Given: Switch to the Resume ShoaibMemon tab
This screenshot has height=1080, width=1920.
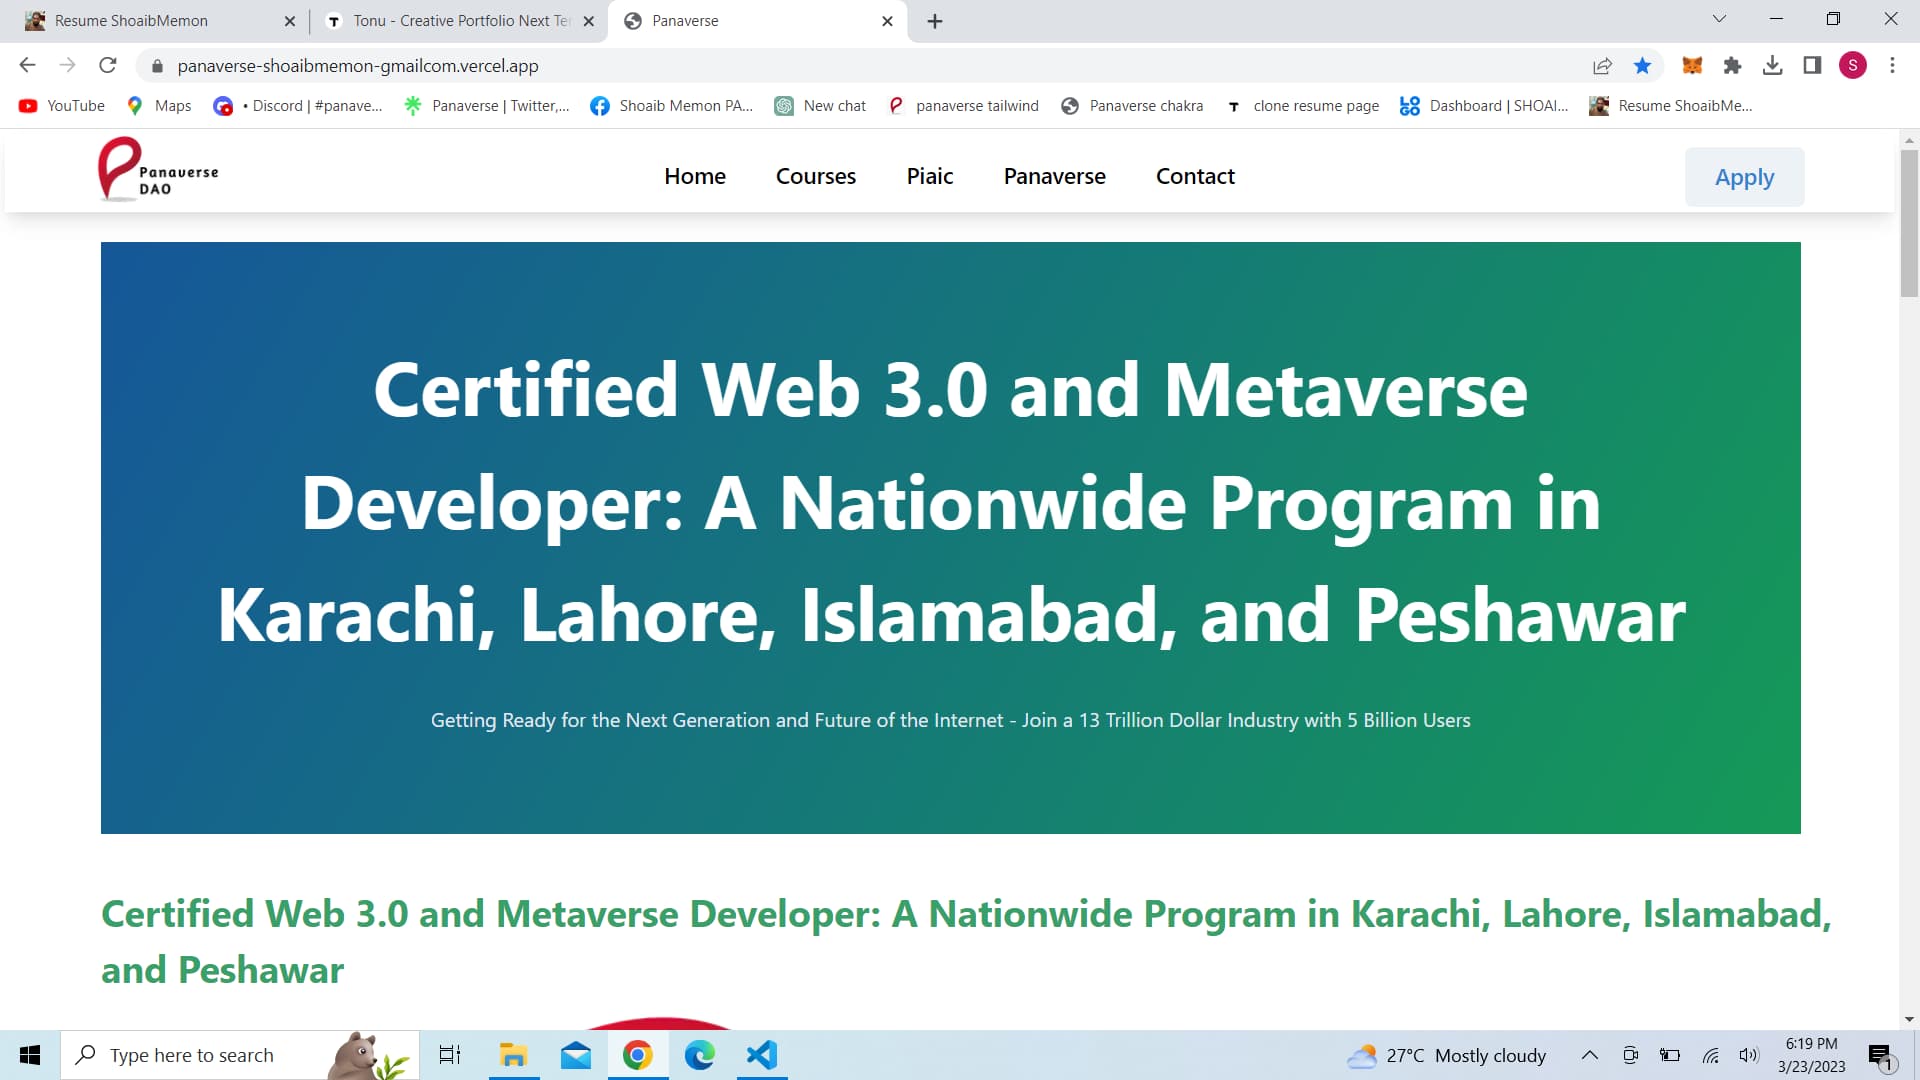Looking at the screenshot, I should [x=130, y=21].
